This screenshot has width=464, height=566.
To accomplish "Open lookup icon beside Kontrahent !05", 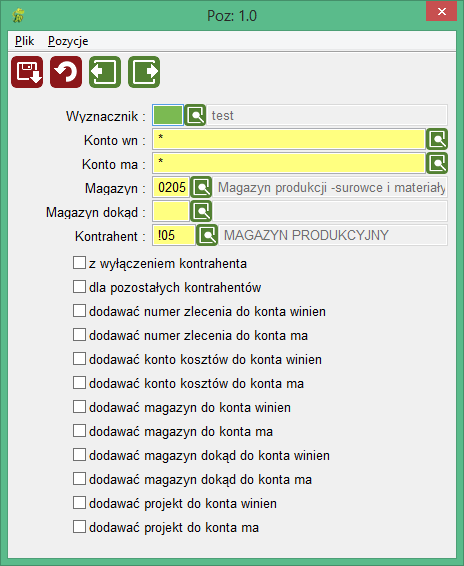I will [207, 235].
